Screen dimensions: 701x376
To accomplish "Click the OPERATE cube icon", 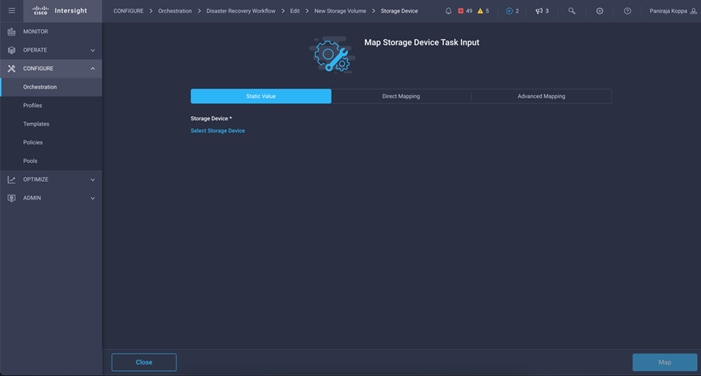I will point(12,50).
